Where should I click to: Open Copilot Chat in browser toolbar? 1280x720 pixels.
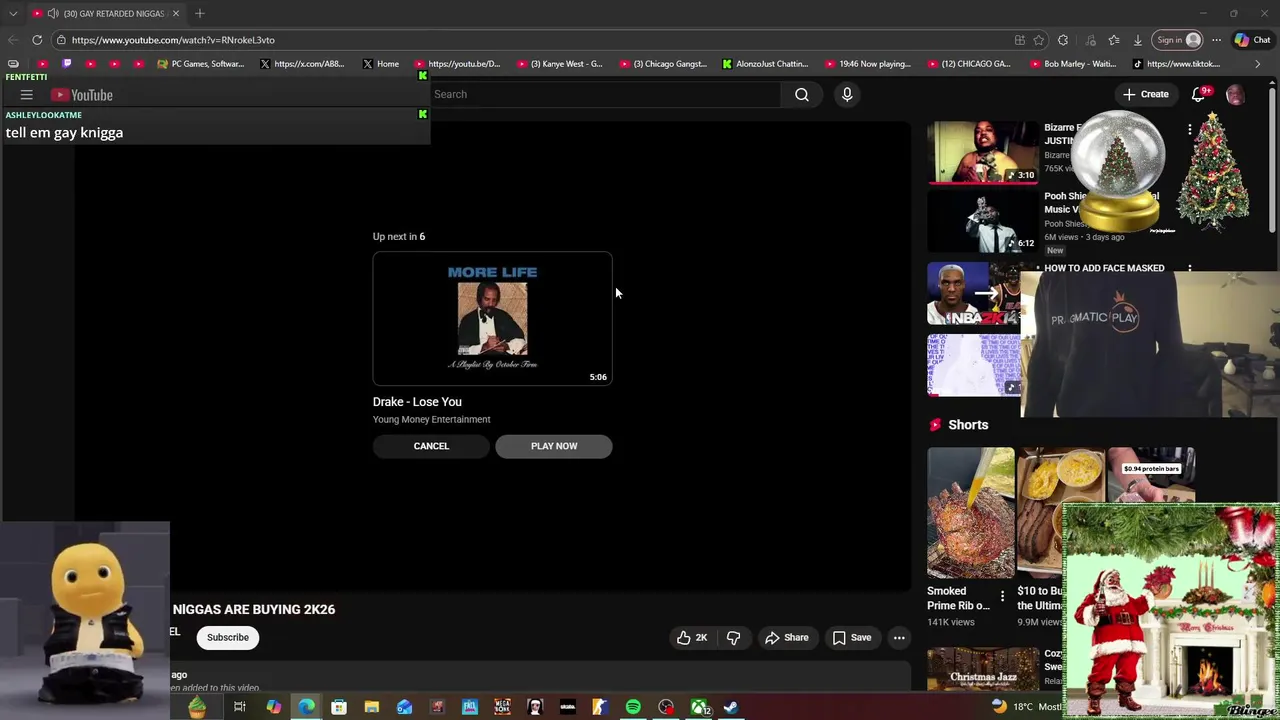click(1252, 40)
